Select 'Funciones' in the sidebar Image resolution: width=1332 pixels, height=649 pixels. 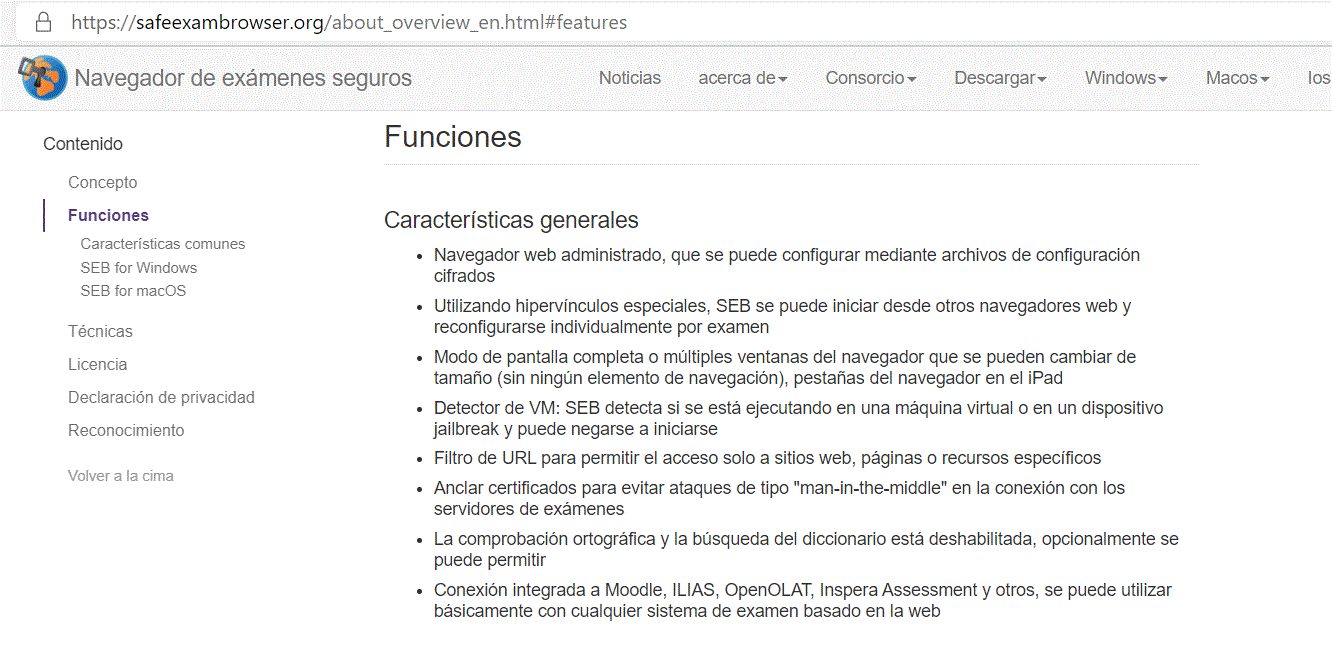[x=107, y=215]
